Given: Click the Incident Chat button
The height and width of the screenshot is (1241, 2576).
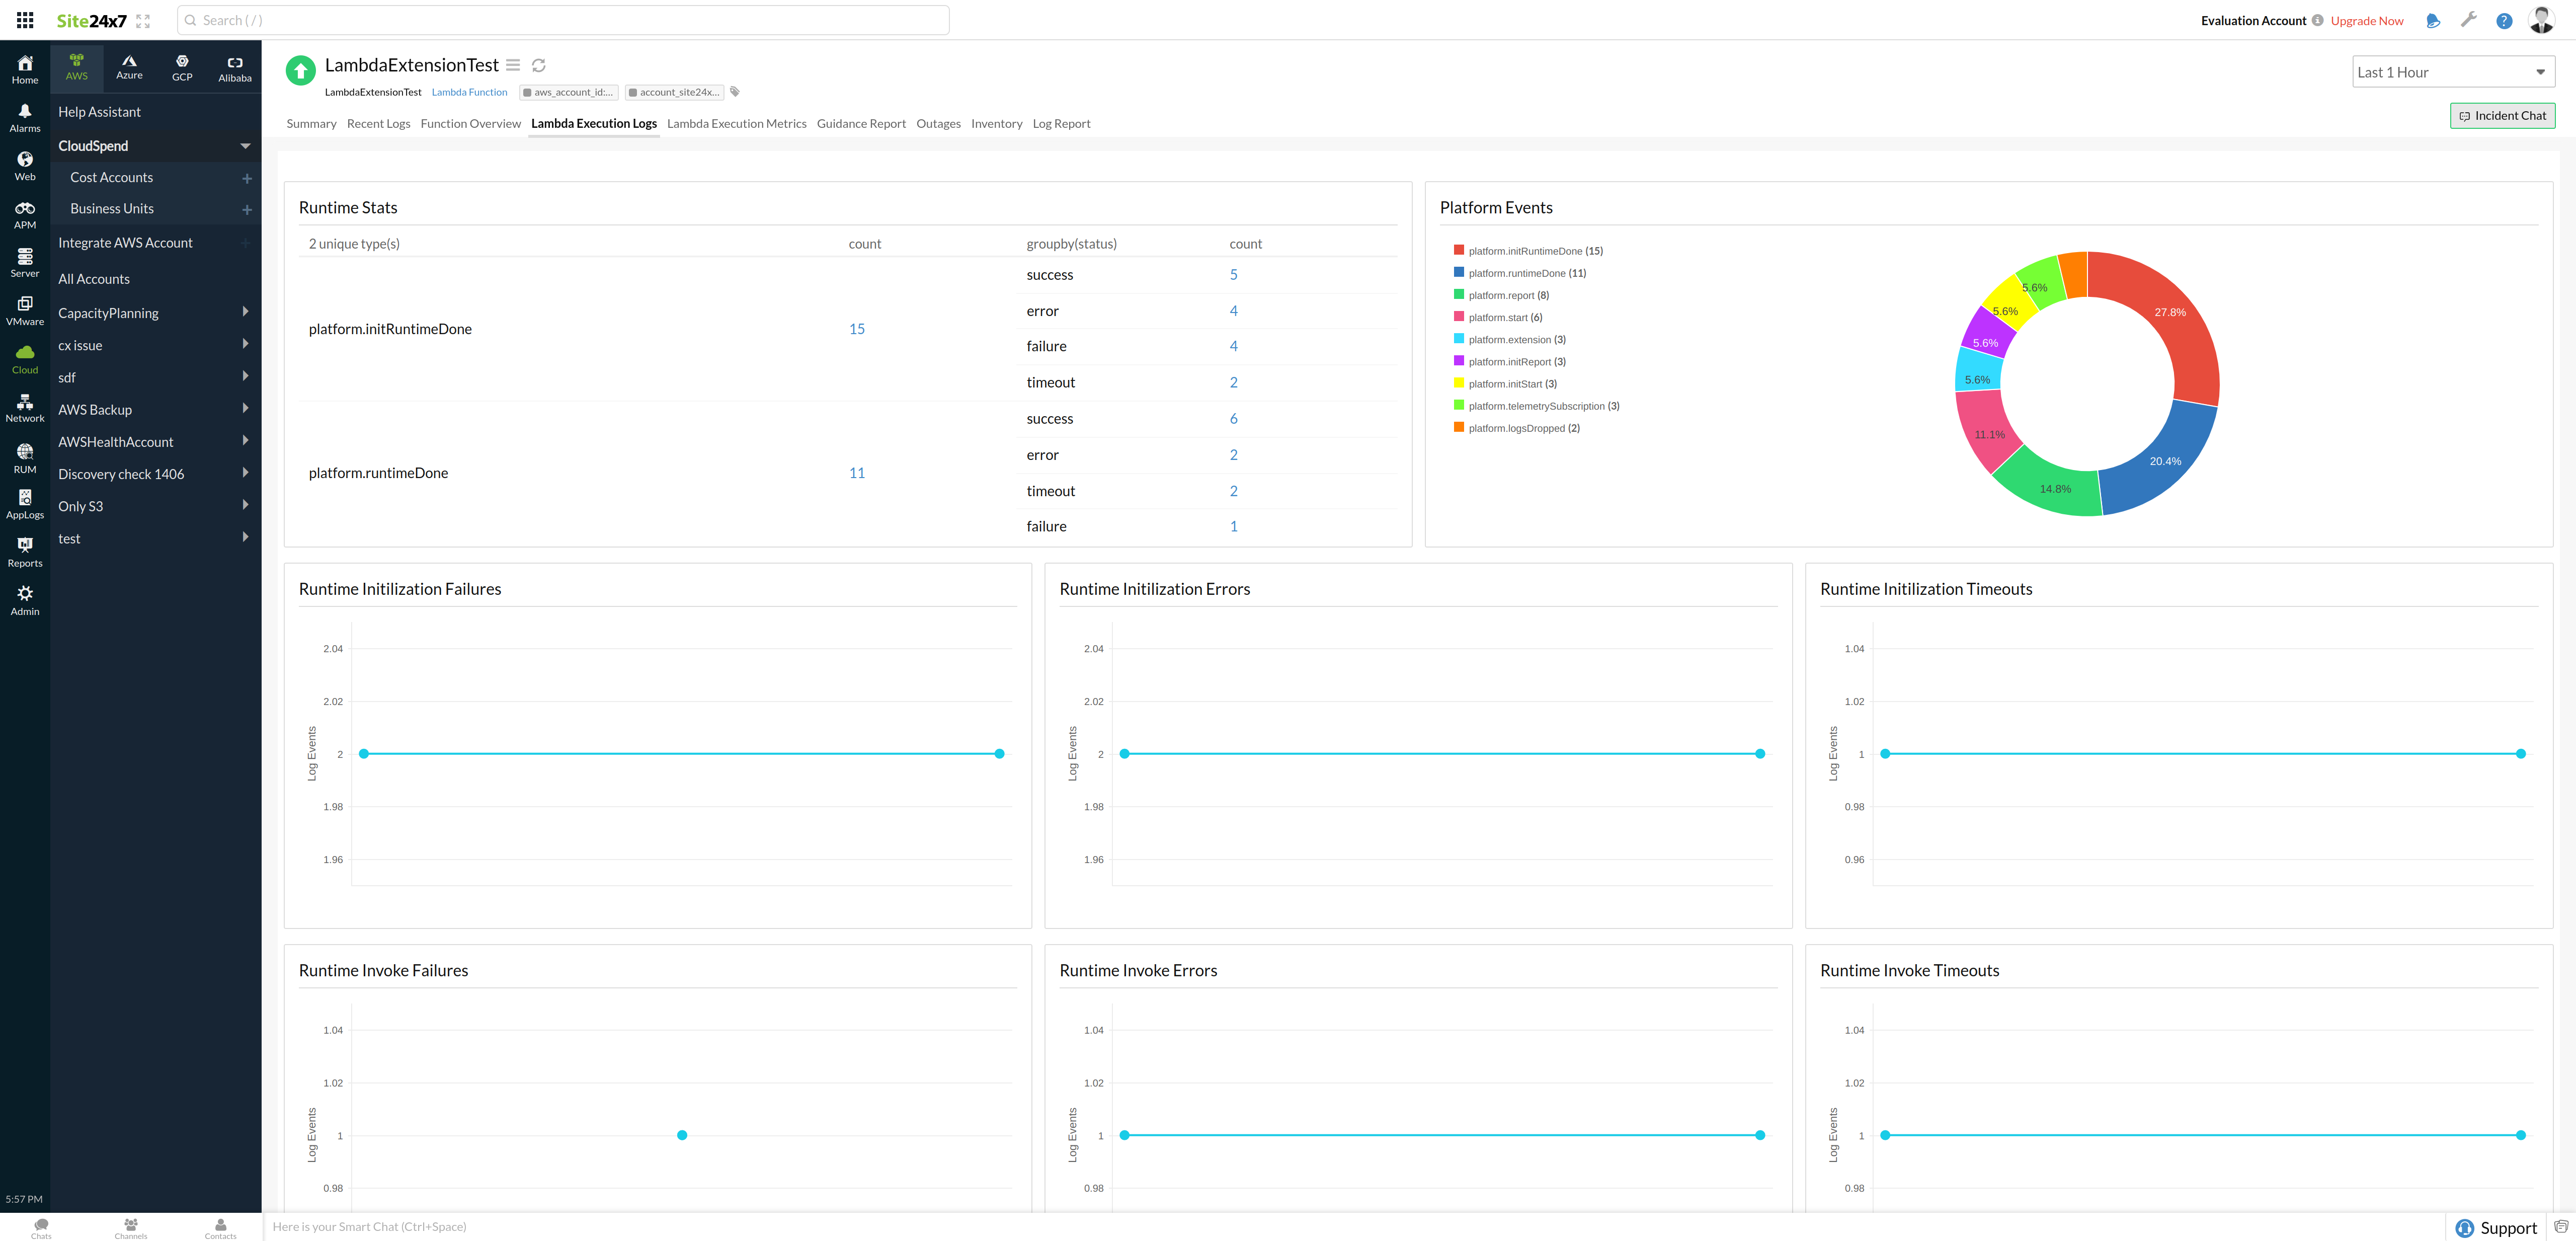Looking at the screenshot, I should click(x=2503, y=115).
